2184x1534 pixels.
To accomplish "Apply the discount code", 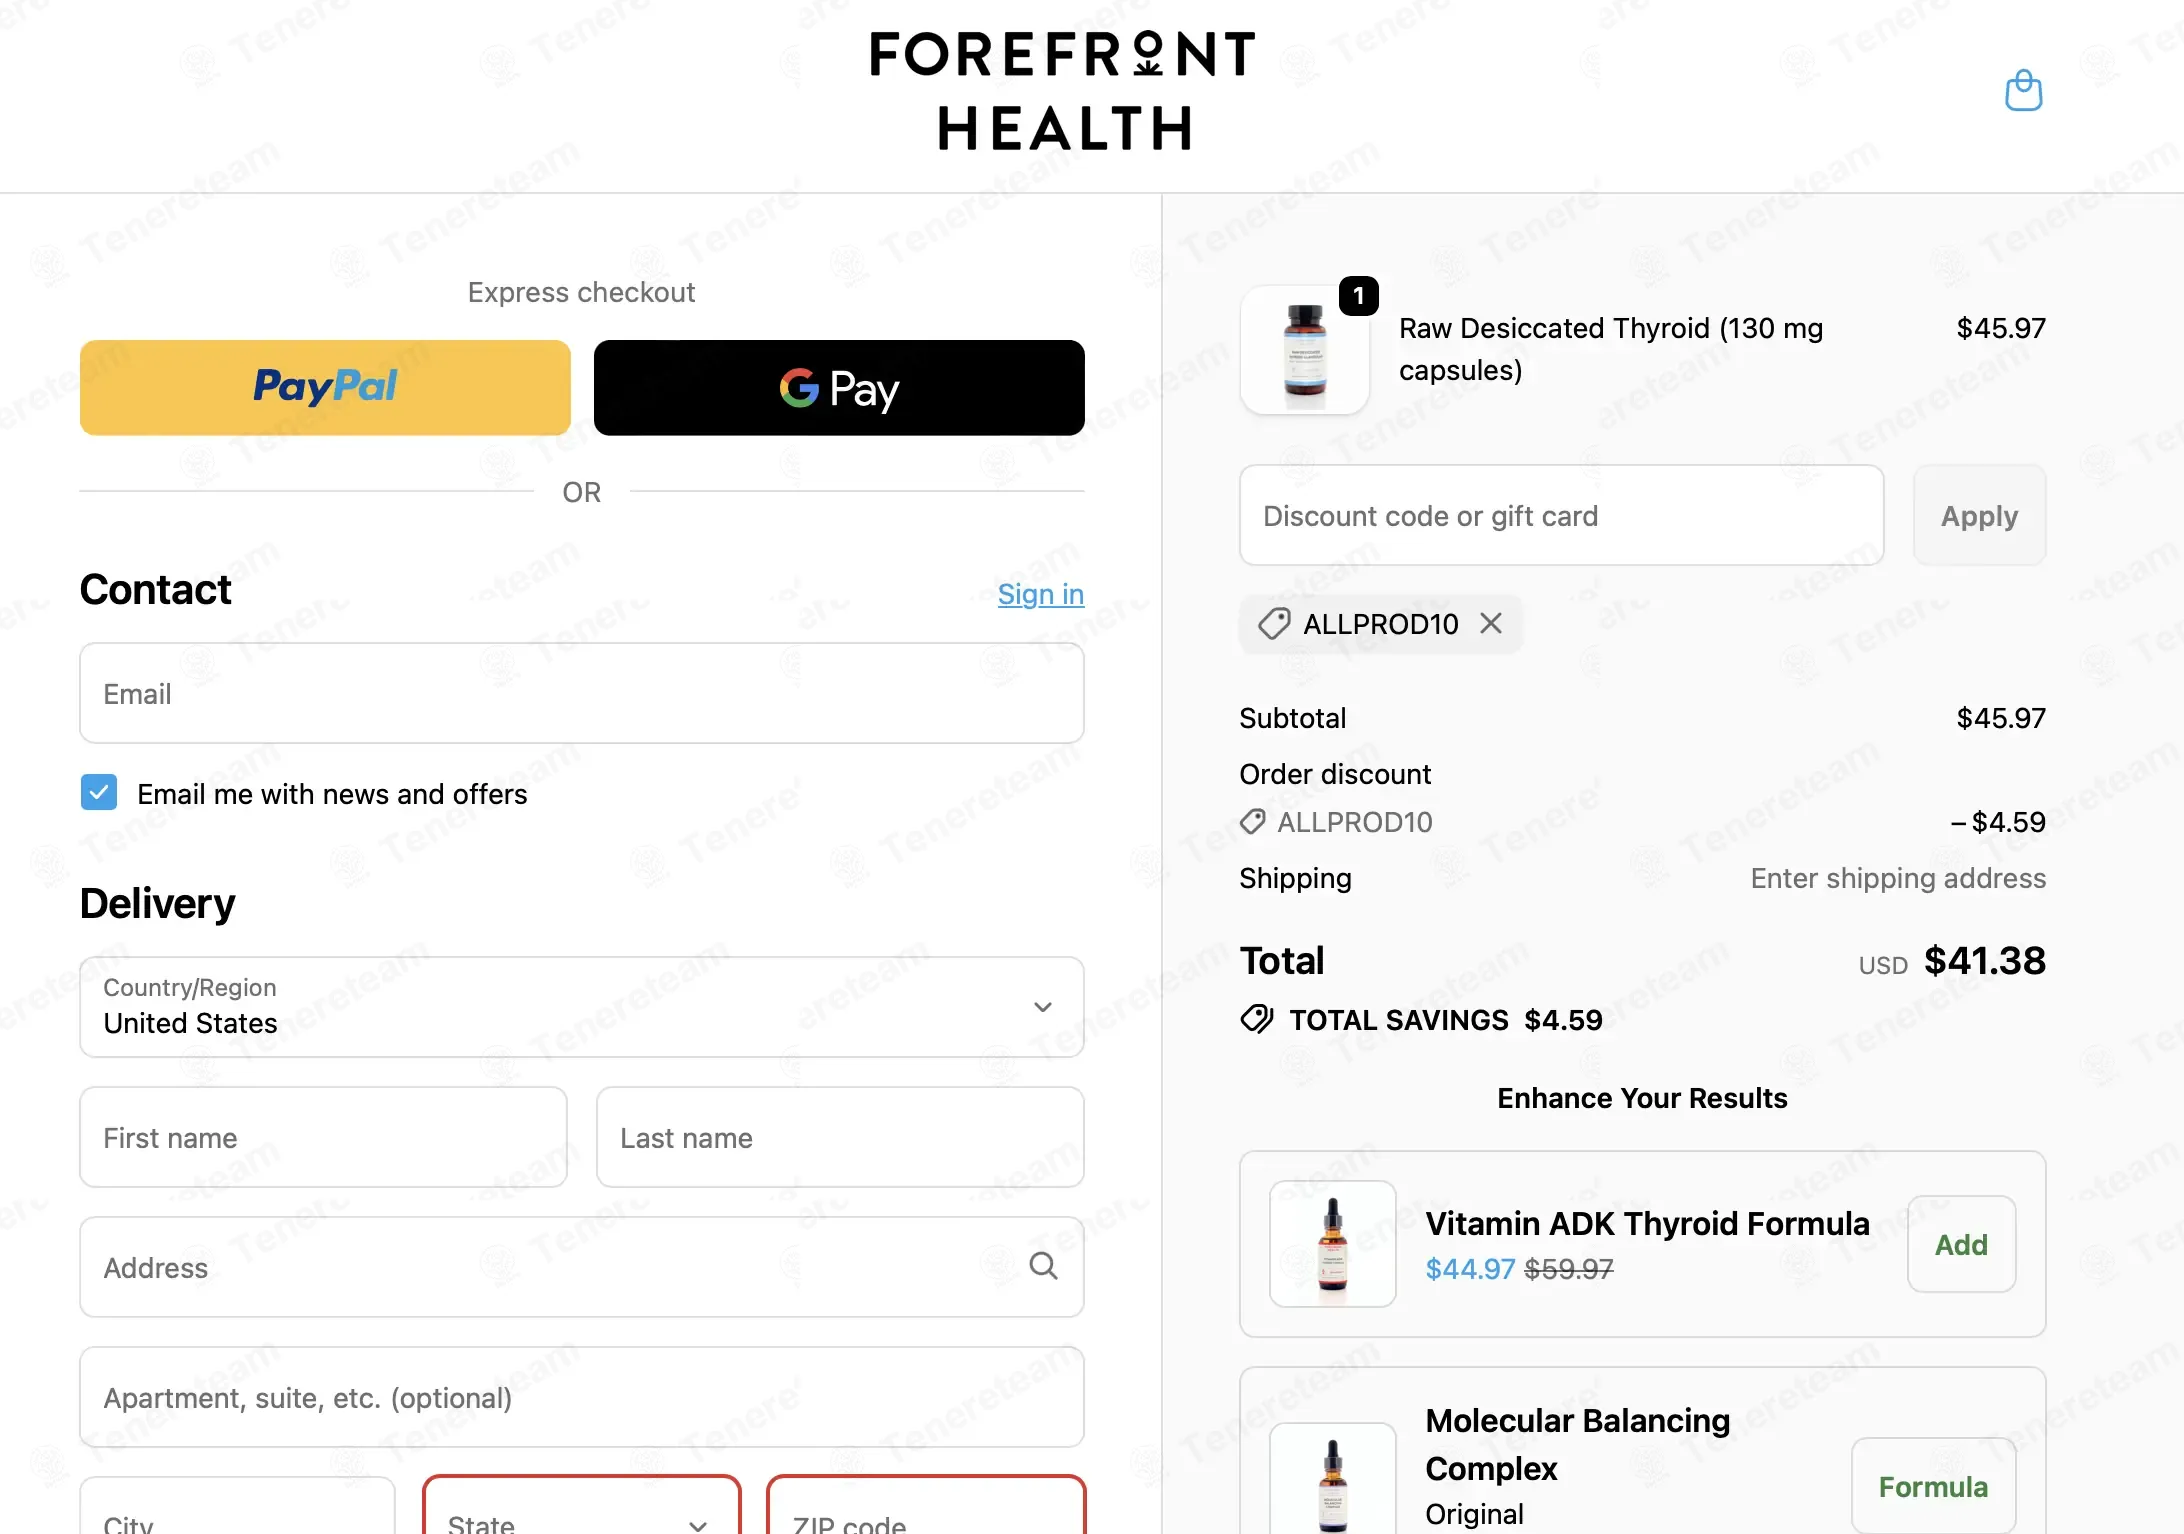I will (1979, 516).
